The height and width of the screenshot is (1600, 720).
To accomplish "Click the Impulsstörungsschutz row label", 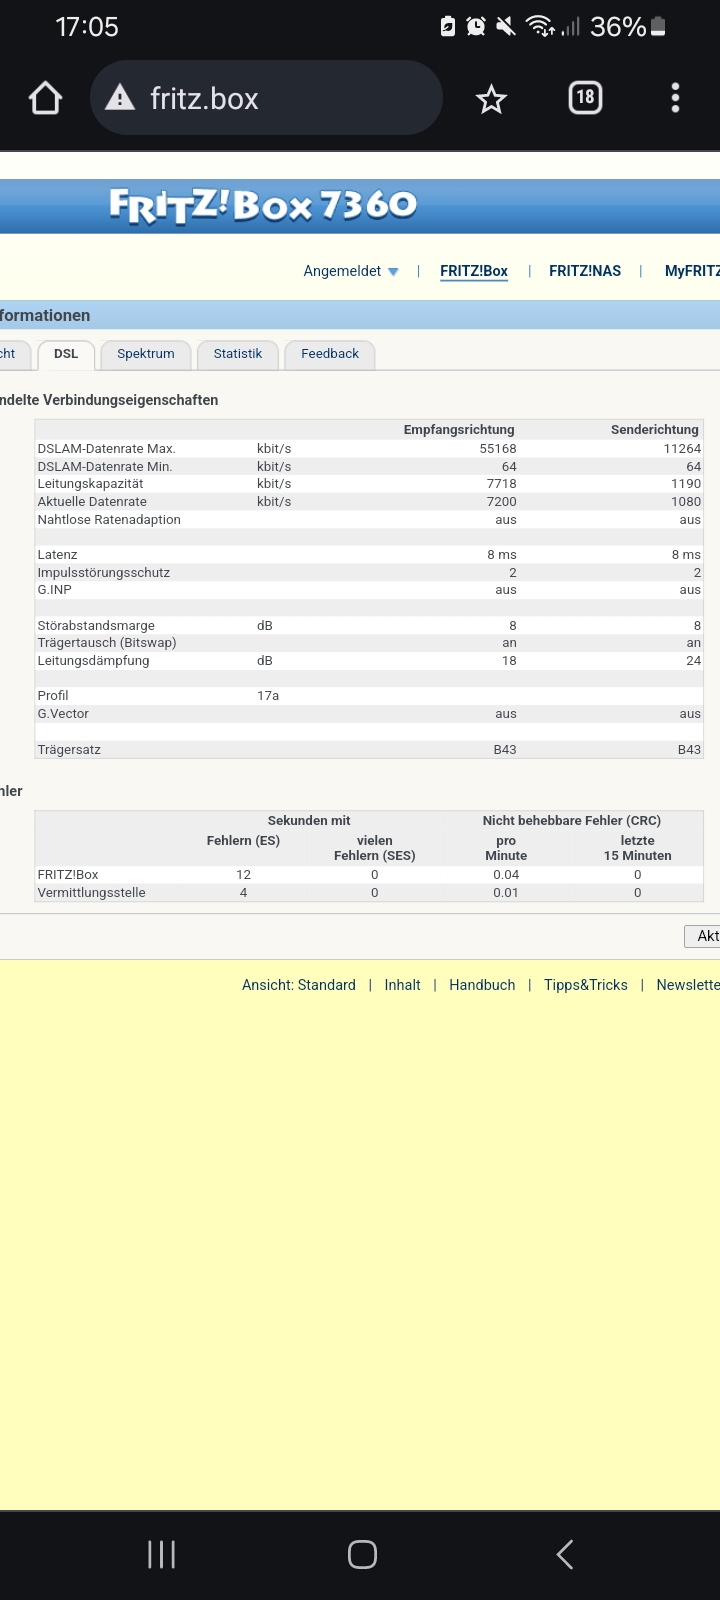I will pyautogui.click(x=104, y=573).
